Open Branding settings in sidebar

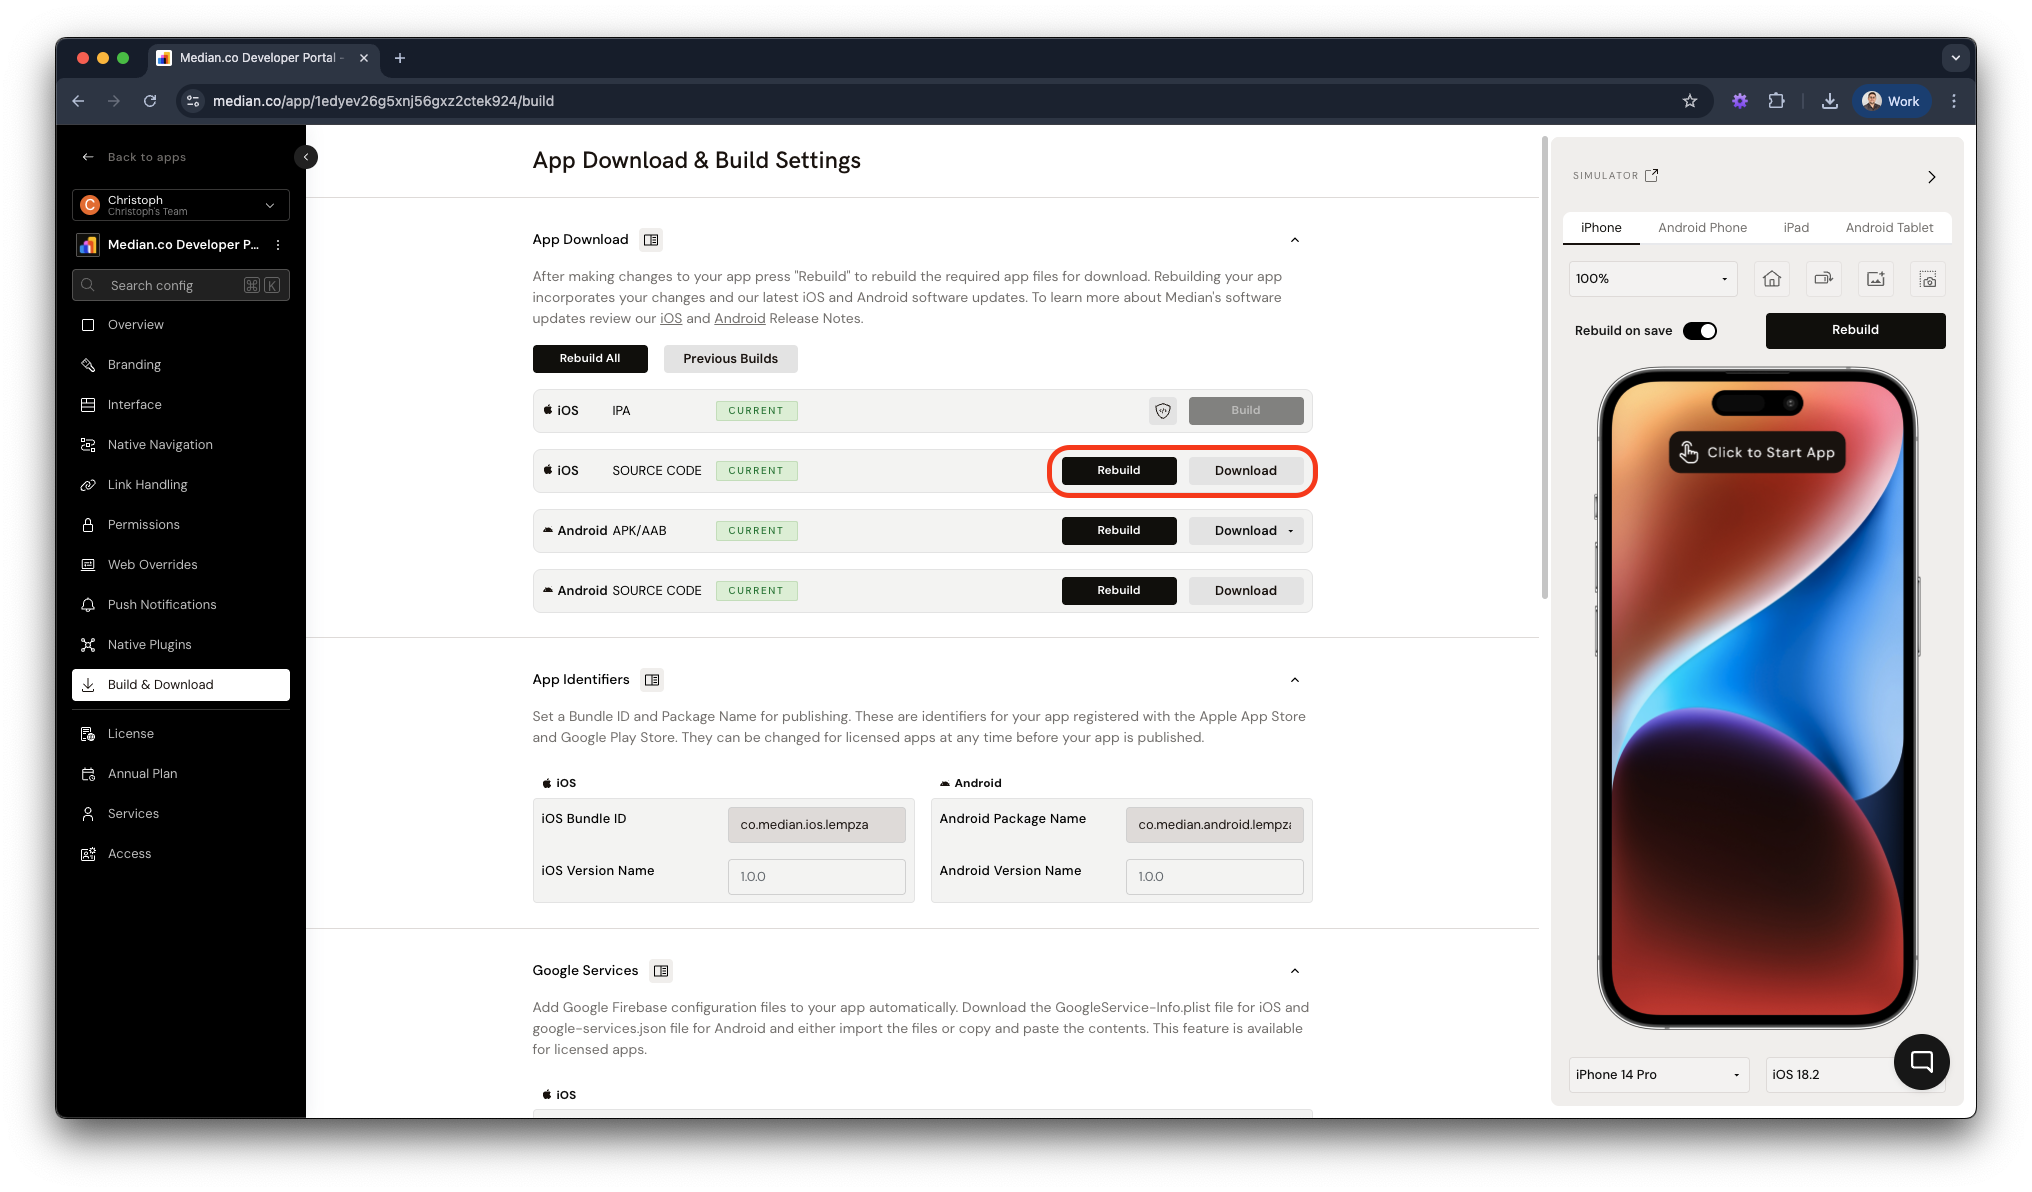180,365
